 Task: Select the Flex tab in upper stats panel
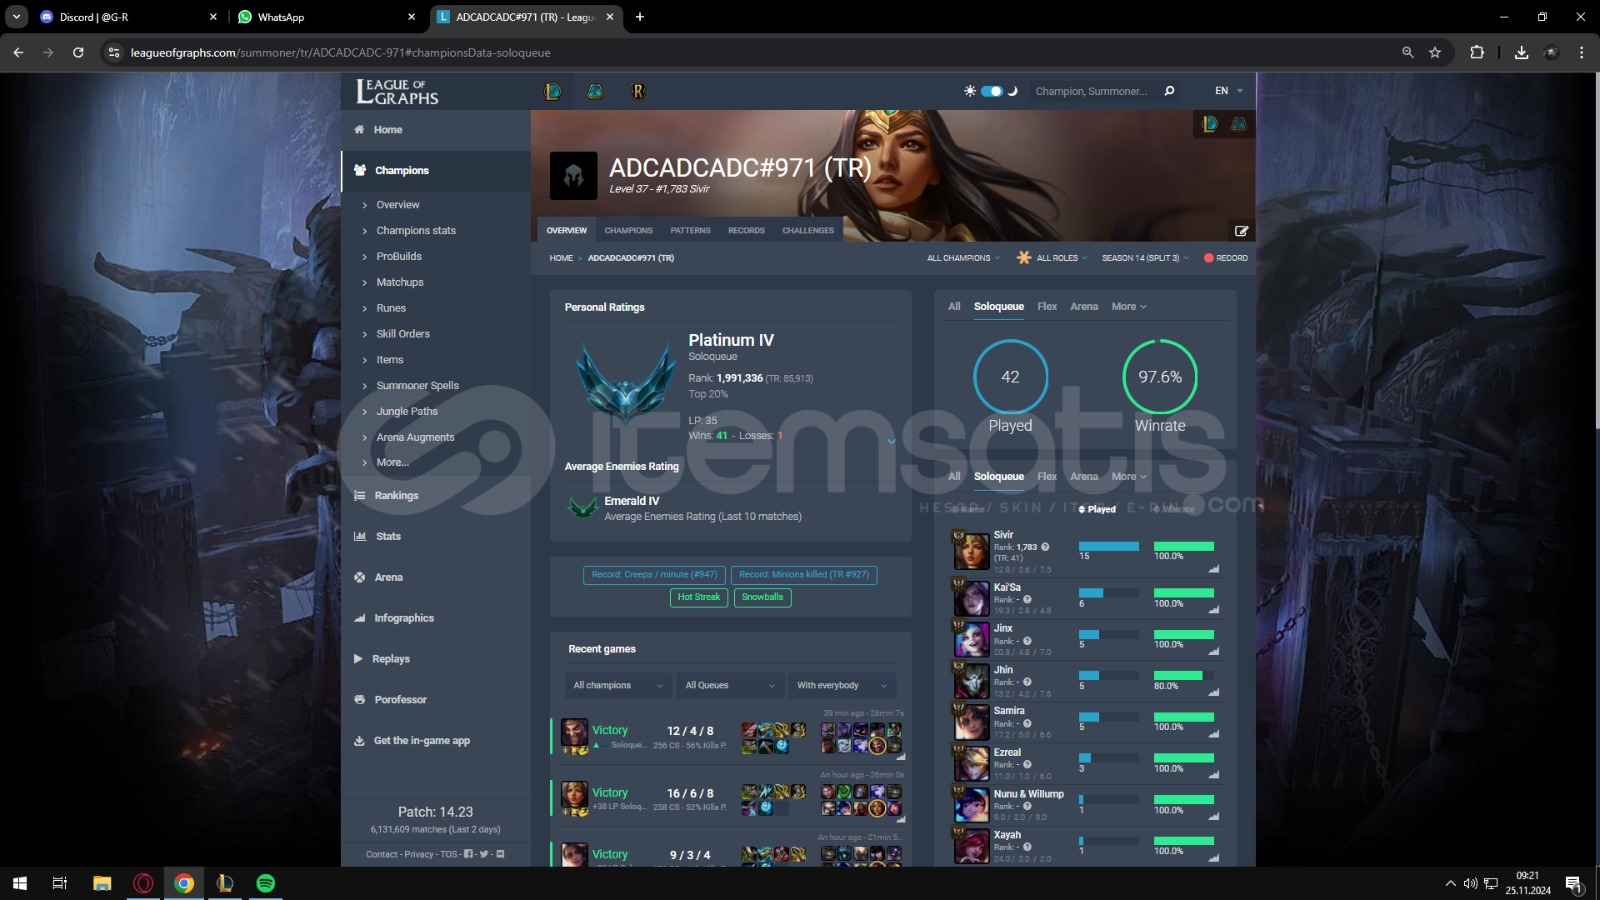pyautogui.click(x=1047, y=307)
